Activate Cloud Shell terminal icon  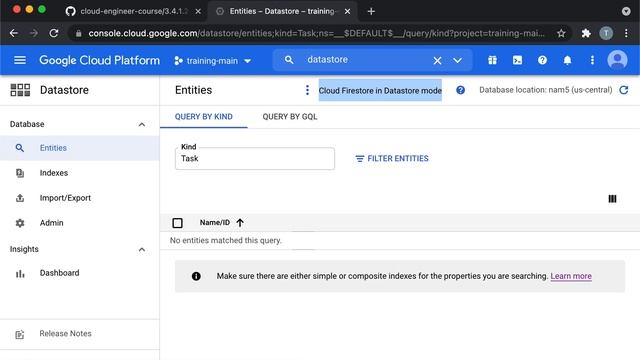[x=517, y=60]
